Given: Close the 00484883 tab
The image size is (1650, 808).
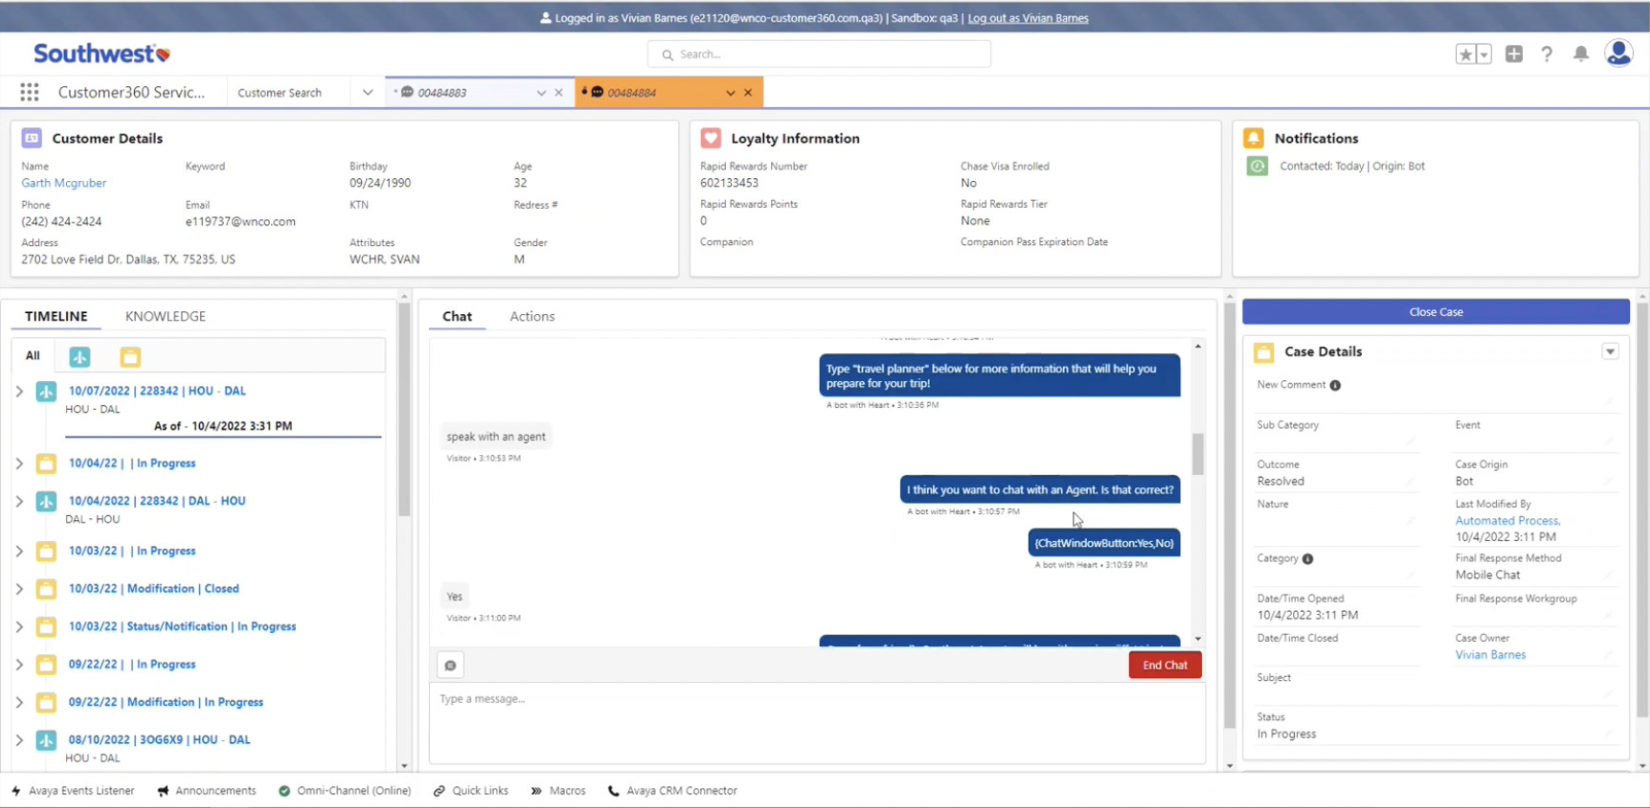Looking at the screenshot, I should click(559, 93).
